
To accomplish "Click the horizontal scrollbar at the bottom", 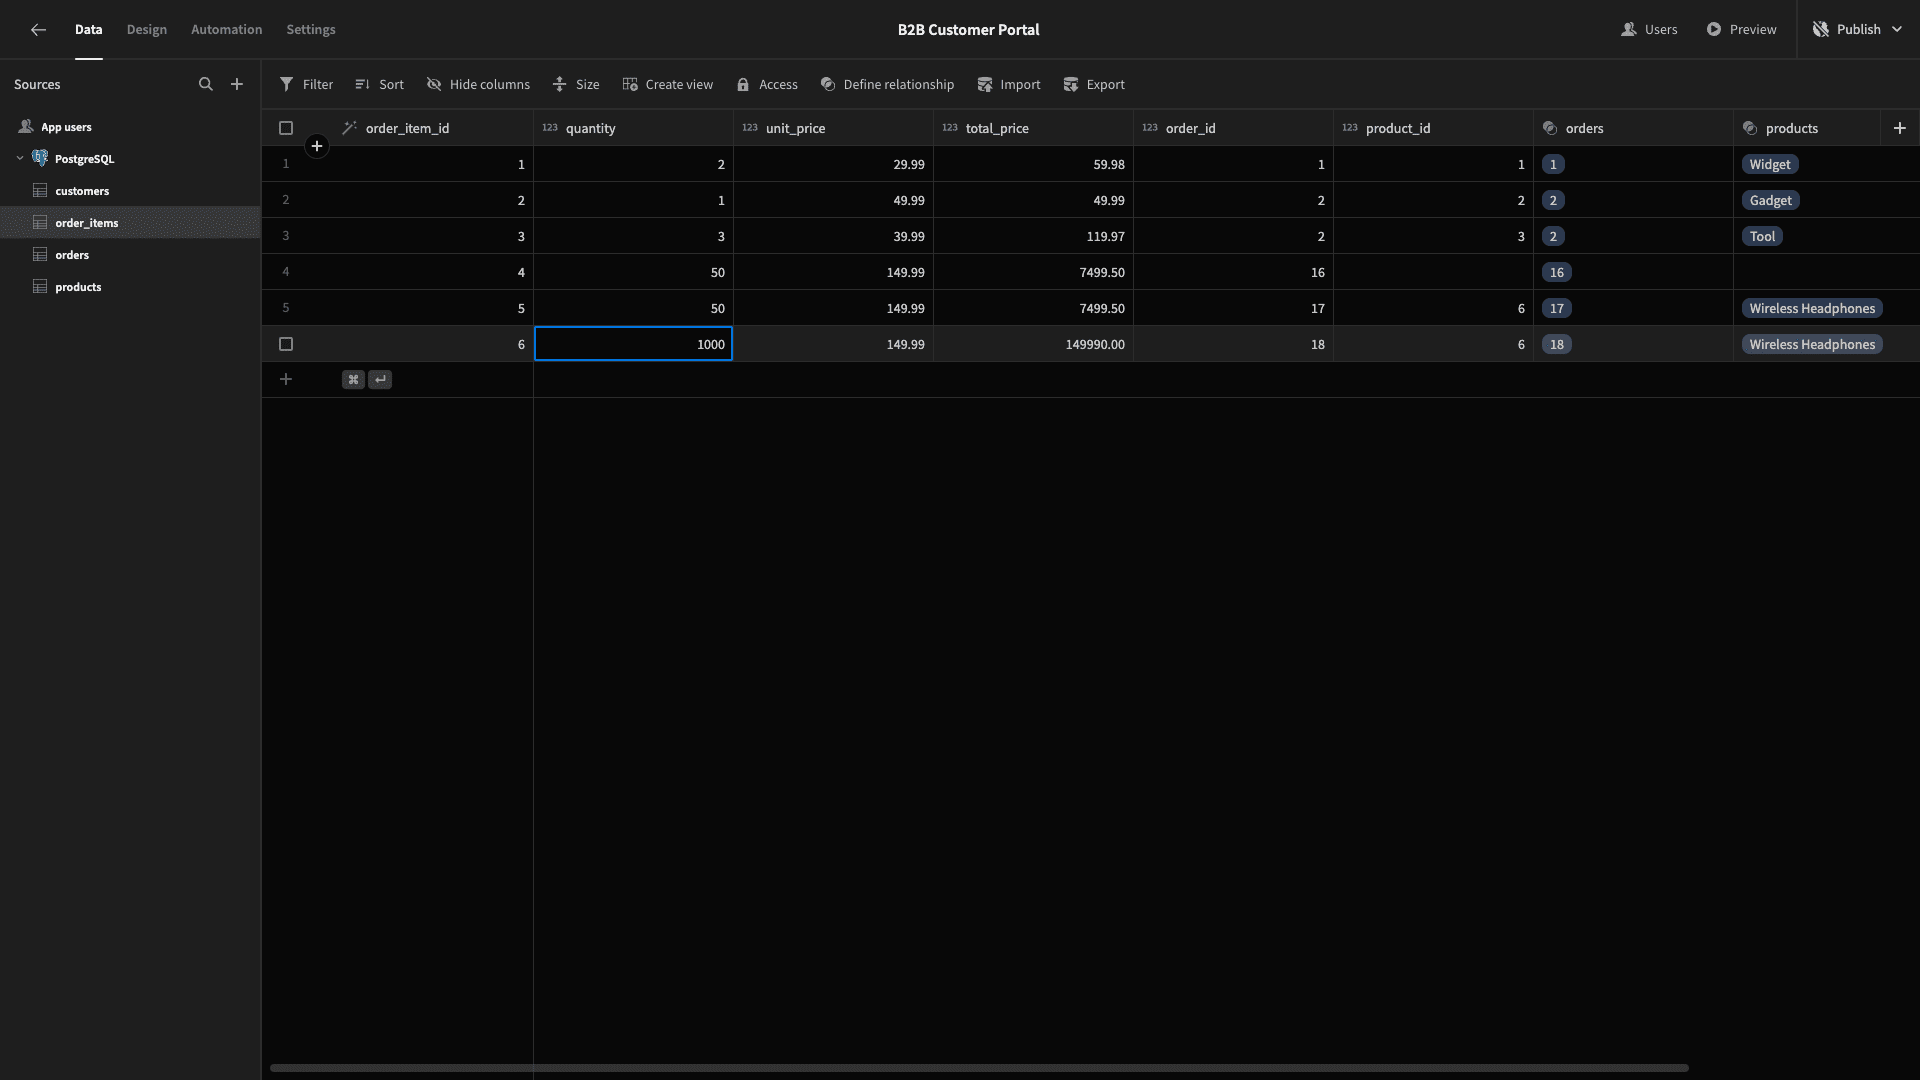I will pyautogui.click(x=979, y=1068).
